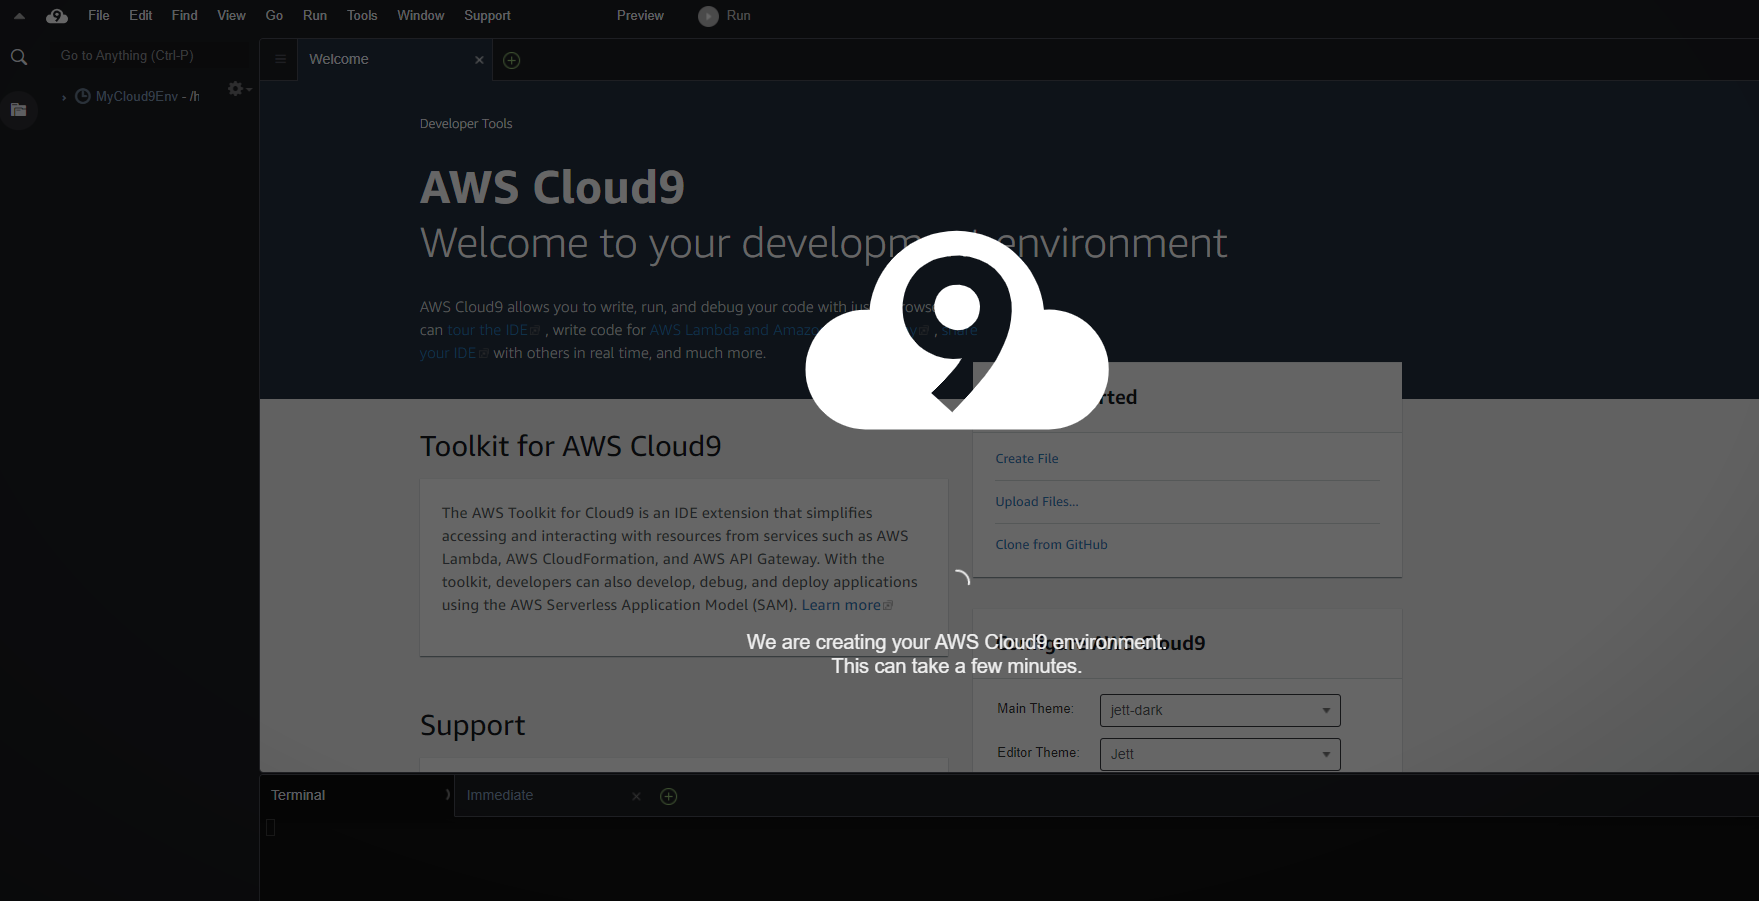The image size is (1759, 901).
Task: Click the Cloud9 logo icon in menu bar
Action: 57,16
